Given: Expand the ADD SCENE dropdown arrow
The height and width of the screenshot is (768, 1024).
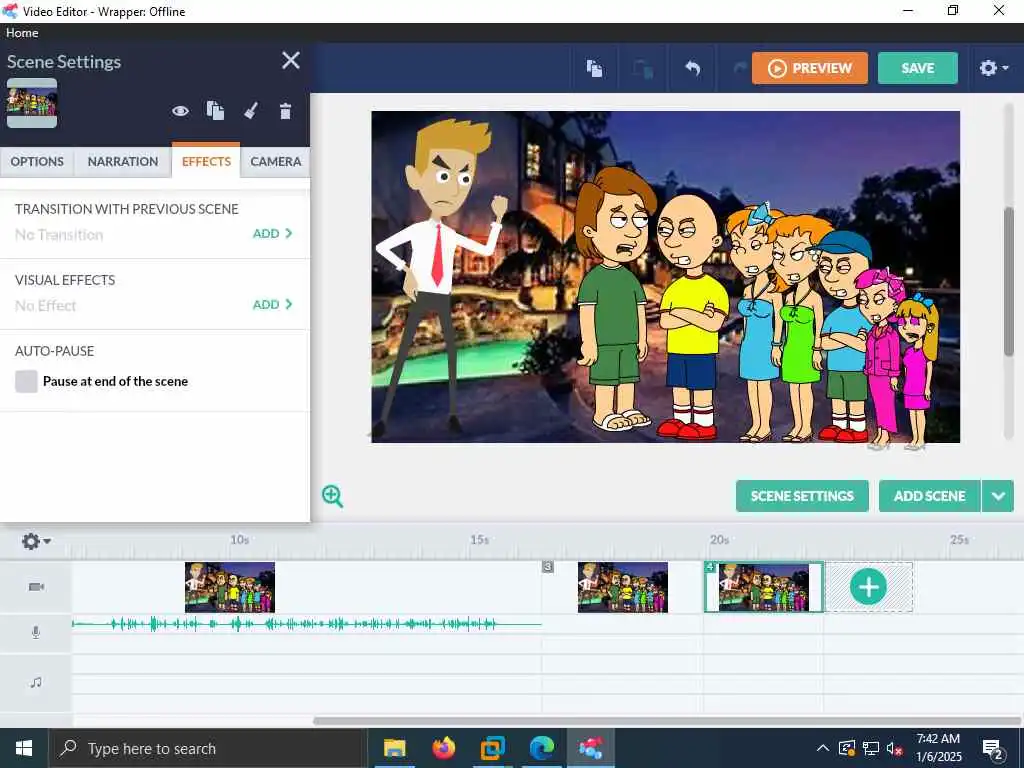Looking at the screenshot, I should click(x=998, y=496).
